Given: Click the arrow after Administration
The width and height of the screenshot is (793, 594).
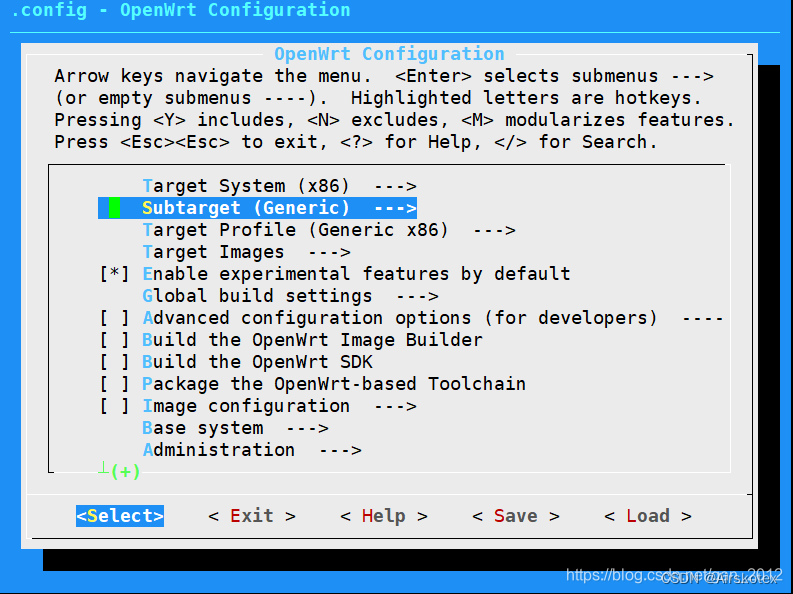Looking at the screenshot, I should point(340,450).
